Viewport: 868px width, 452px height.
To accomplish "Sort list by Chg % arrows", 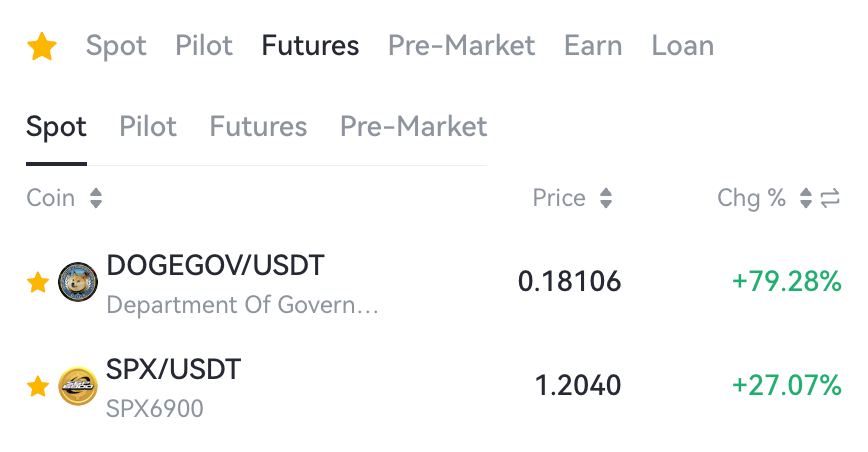I will [806, 198].
